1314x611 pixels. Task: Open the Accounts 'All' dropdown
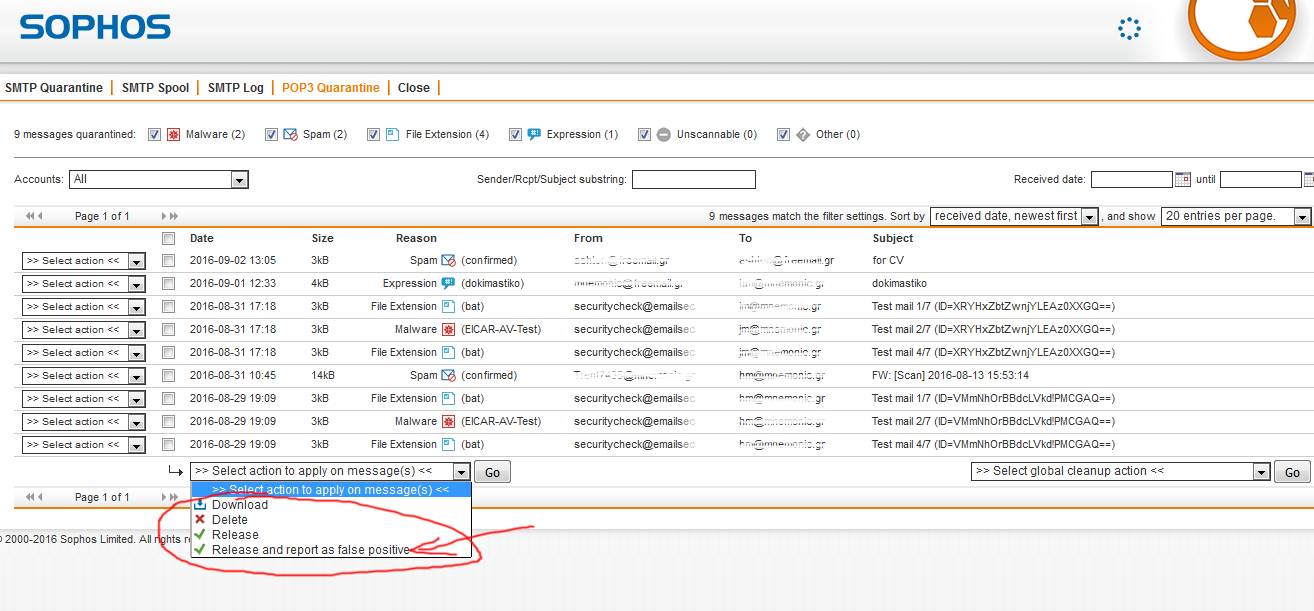point(158,180)
